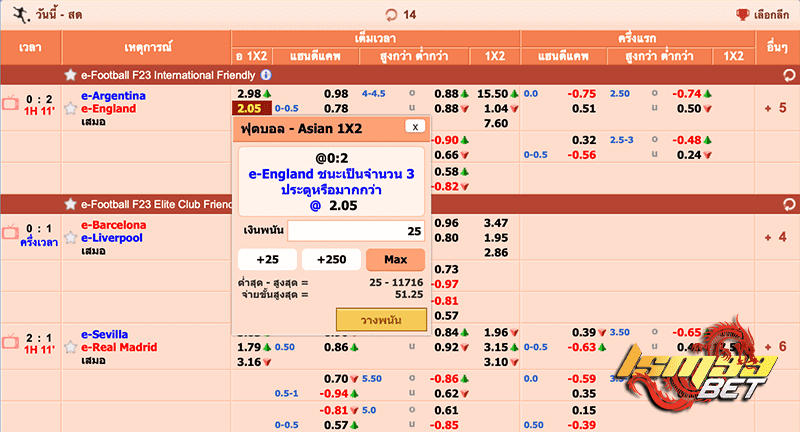Select highlighted 2.05 Asian 1X2 odds
Image resolution: width=800 pixels, height=432 pixels.
pos(250,108)
